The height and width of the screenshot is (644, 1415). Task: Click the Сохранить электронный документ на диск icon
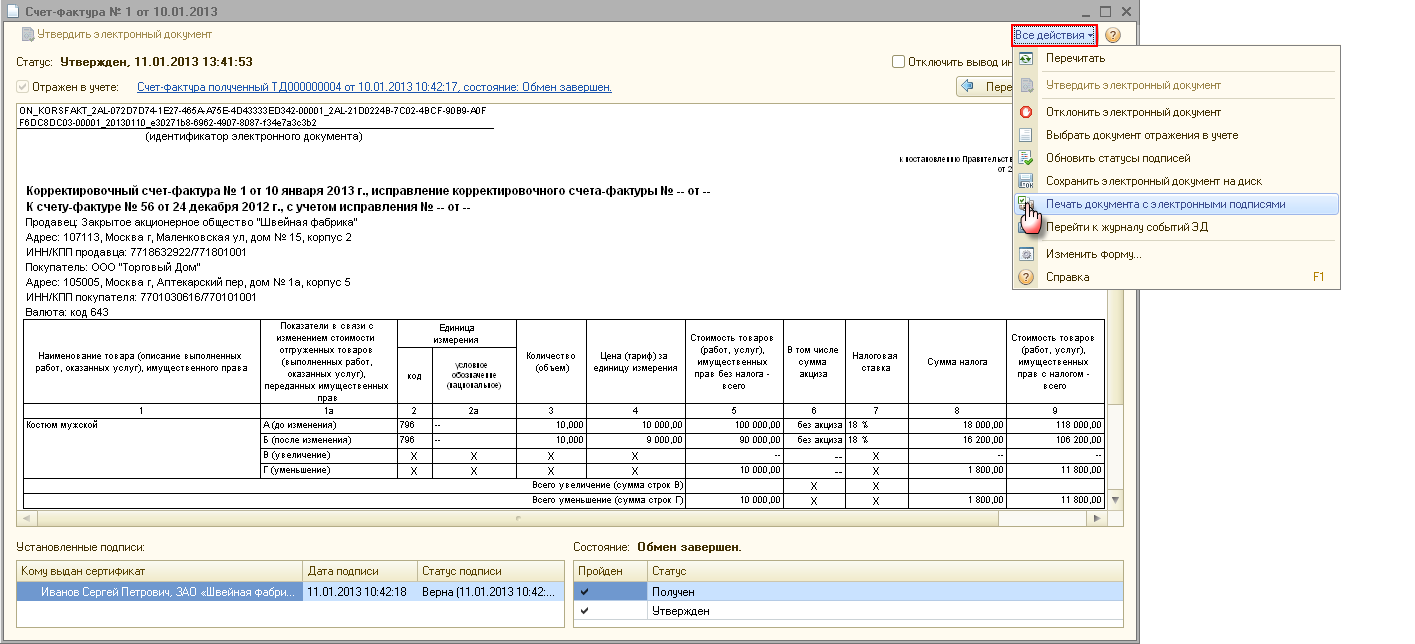coord(1025,181)
